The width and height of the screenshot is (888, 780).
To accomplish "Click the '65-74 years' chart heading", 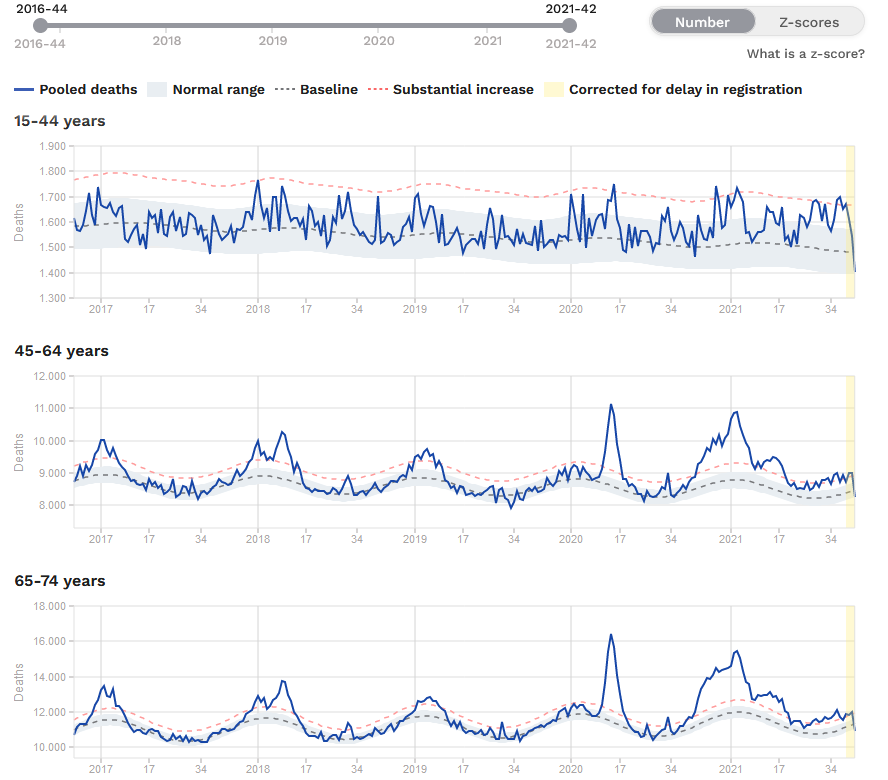I will (60, 581).
